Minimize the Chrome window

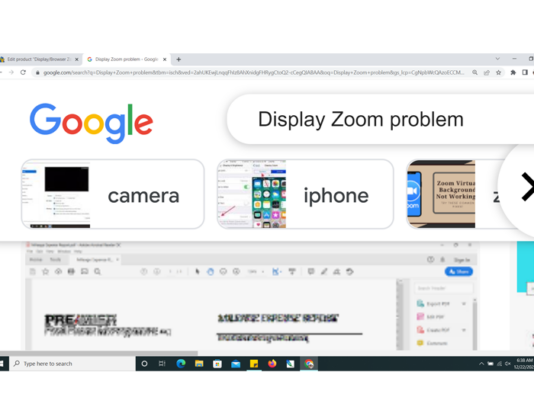(x=514, y=59)
